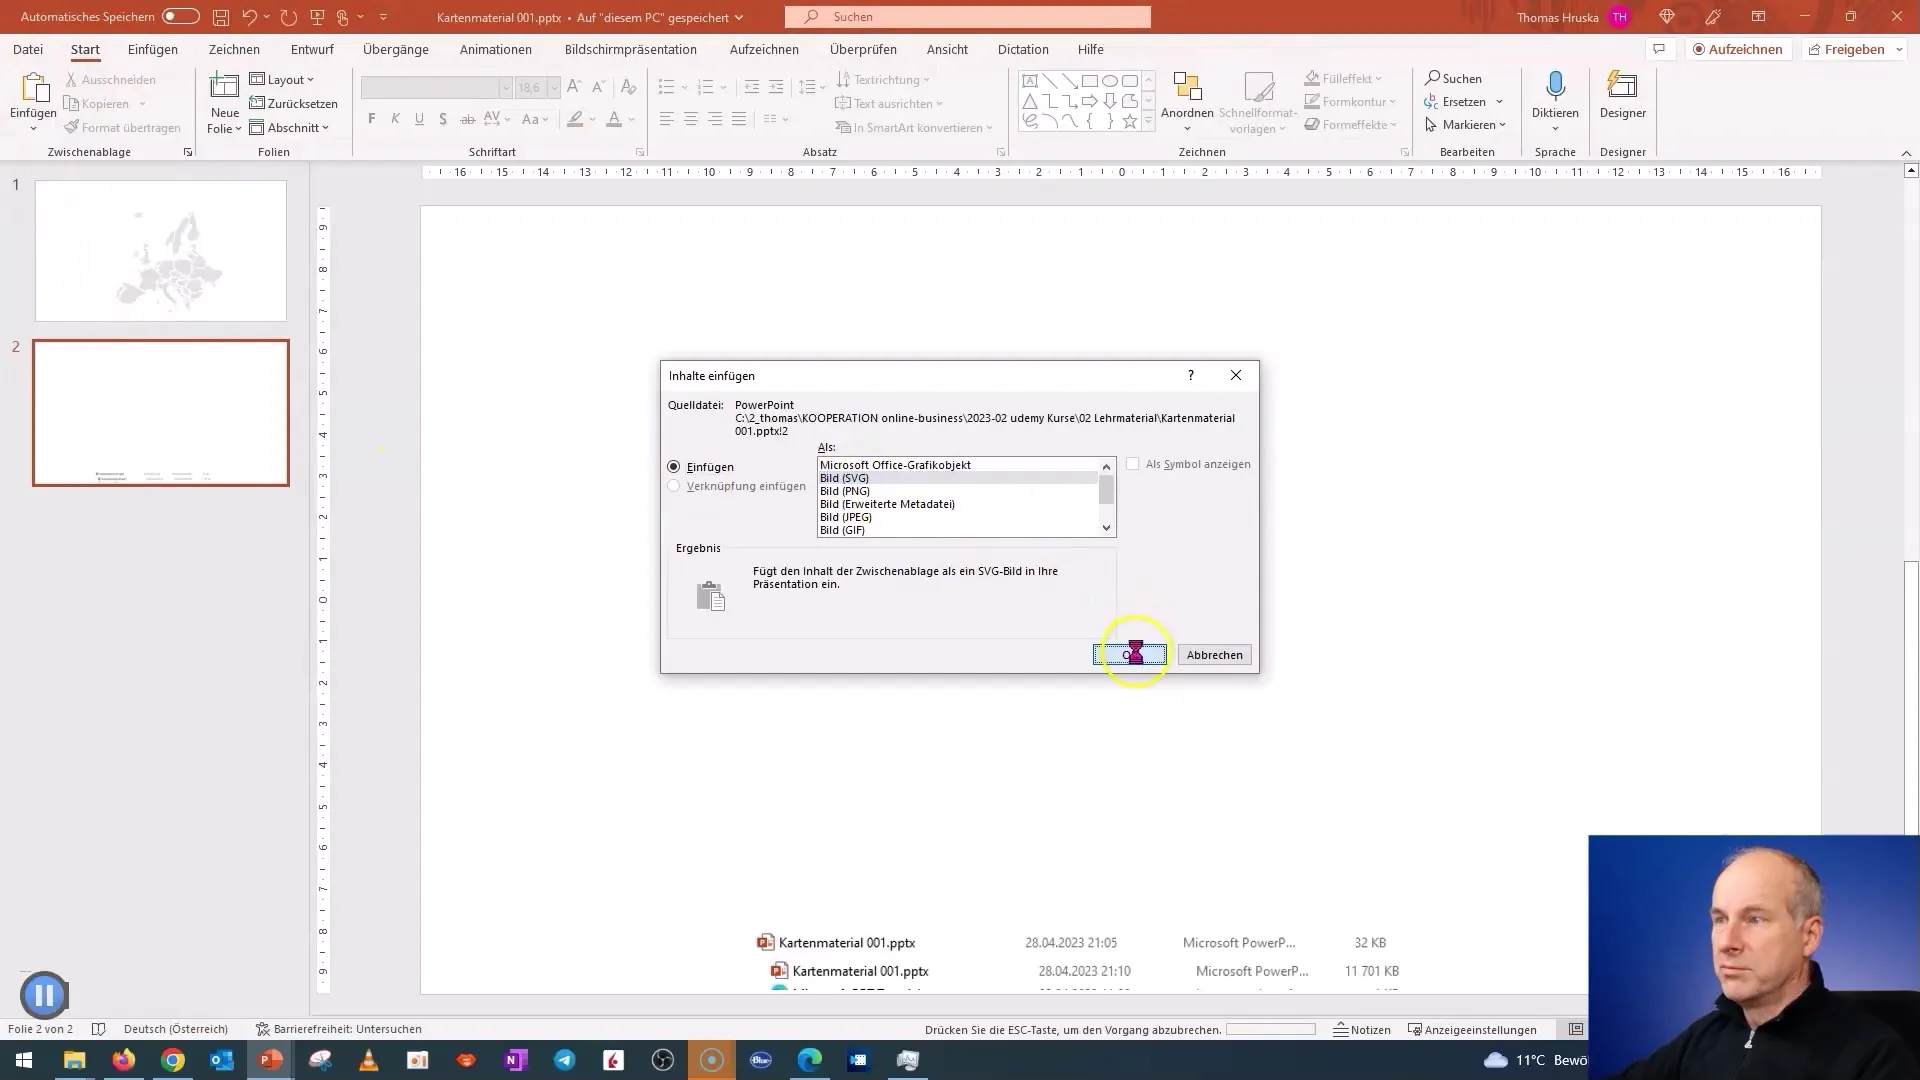Switch to the Zeichnen ribbon tab
The height and width of the screenshot is (1080, 1920).
(x=234, y=49)
